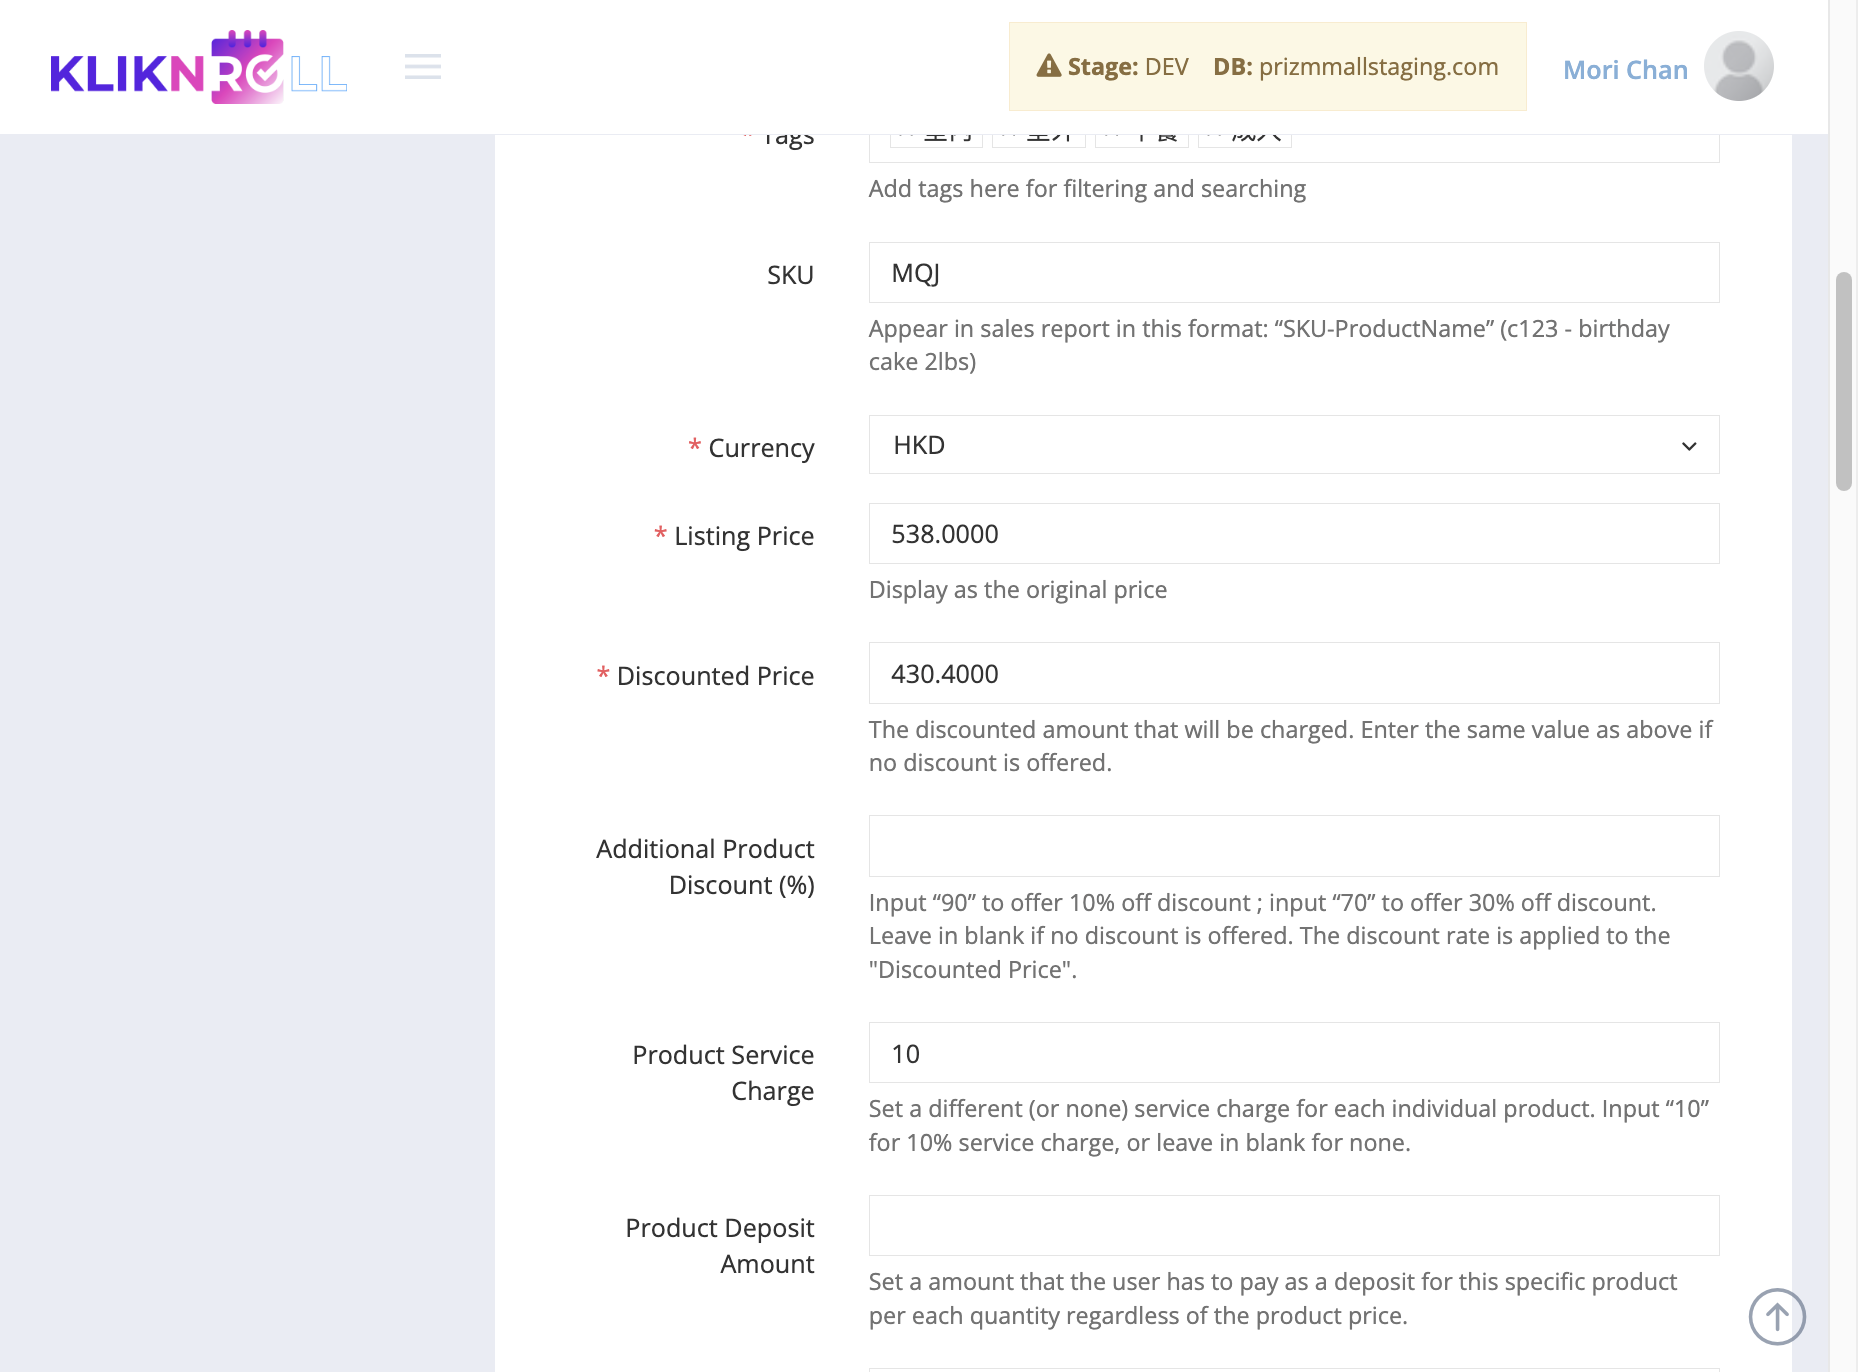Click "Set a amount that the user has to pay" hint

point(1273,1299)
